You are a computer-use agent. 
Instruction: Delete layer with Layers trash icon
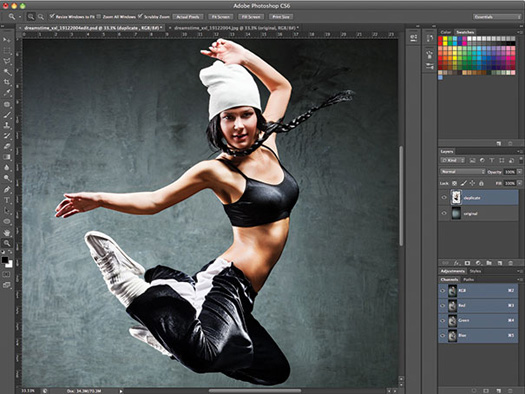click(511, 263)
